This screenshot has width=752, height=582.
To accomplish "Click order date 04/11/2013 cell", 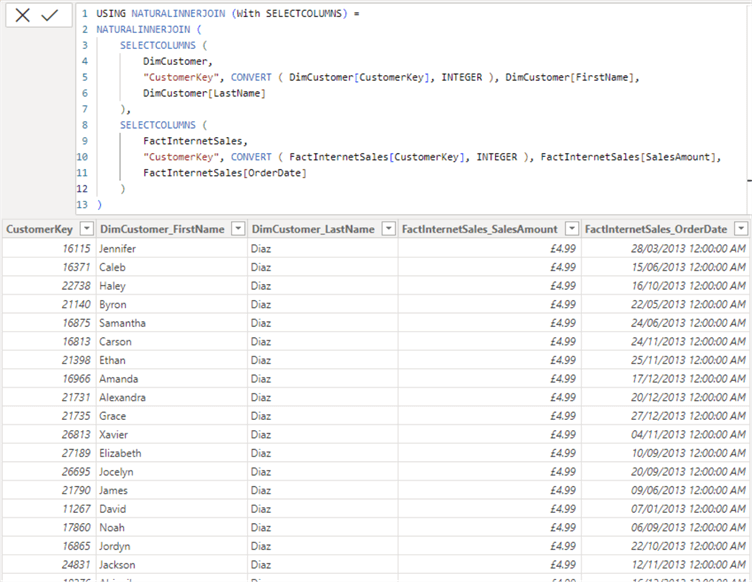I will [x=665, y=434].
